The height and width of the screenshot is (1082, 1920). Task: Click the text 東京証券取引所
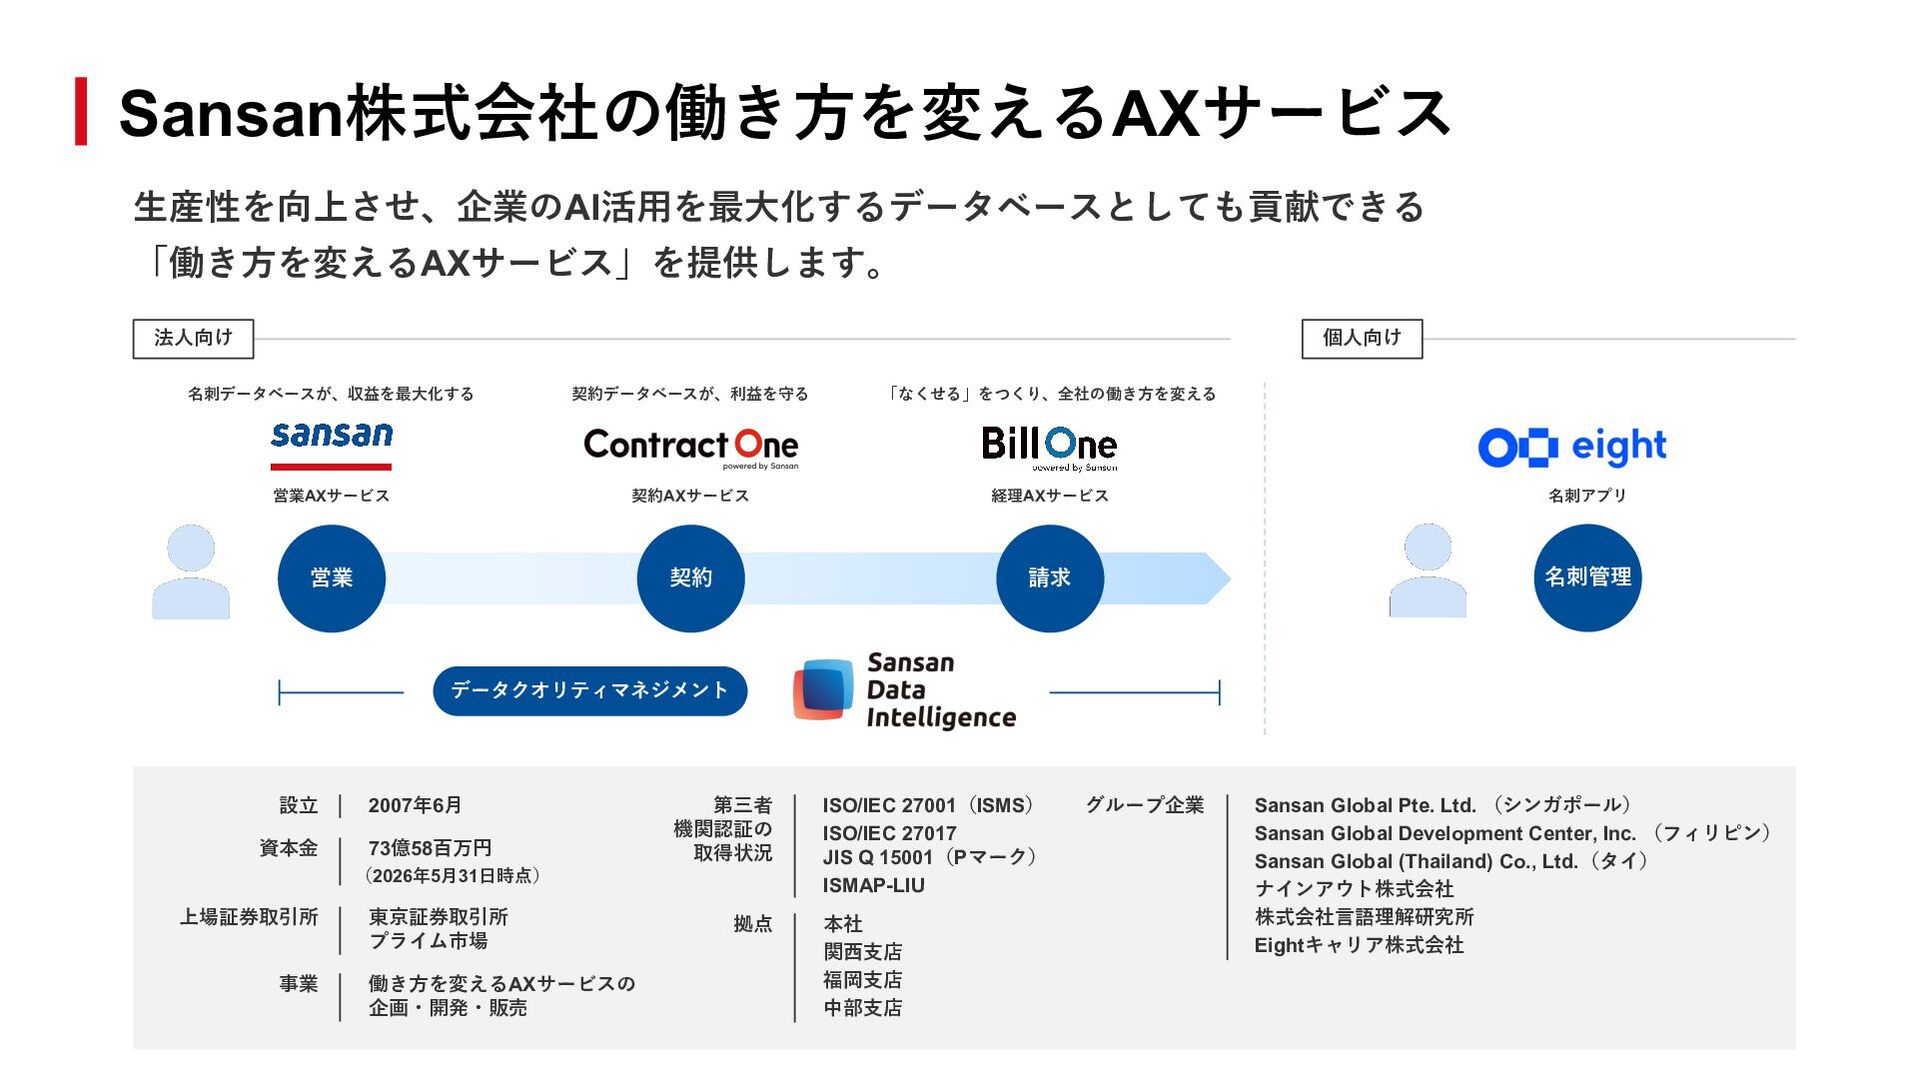coord(438,918)
